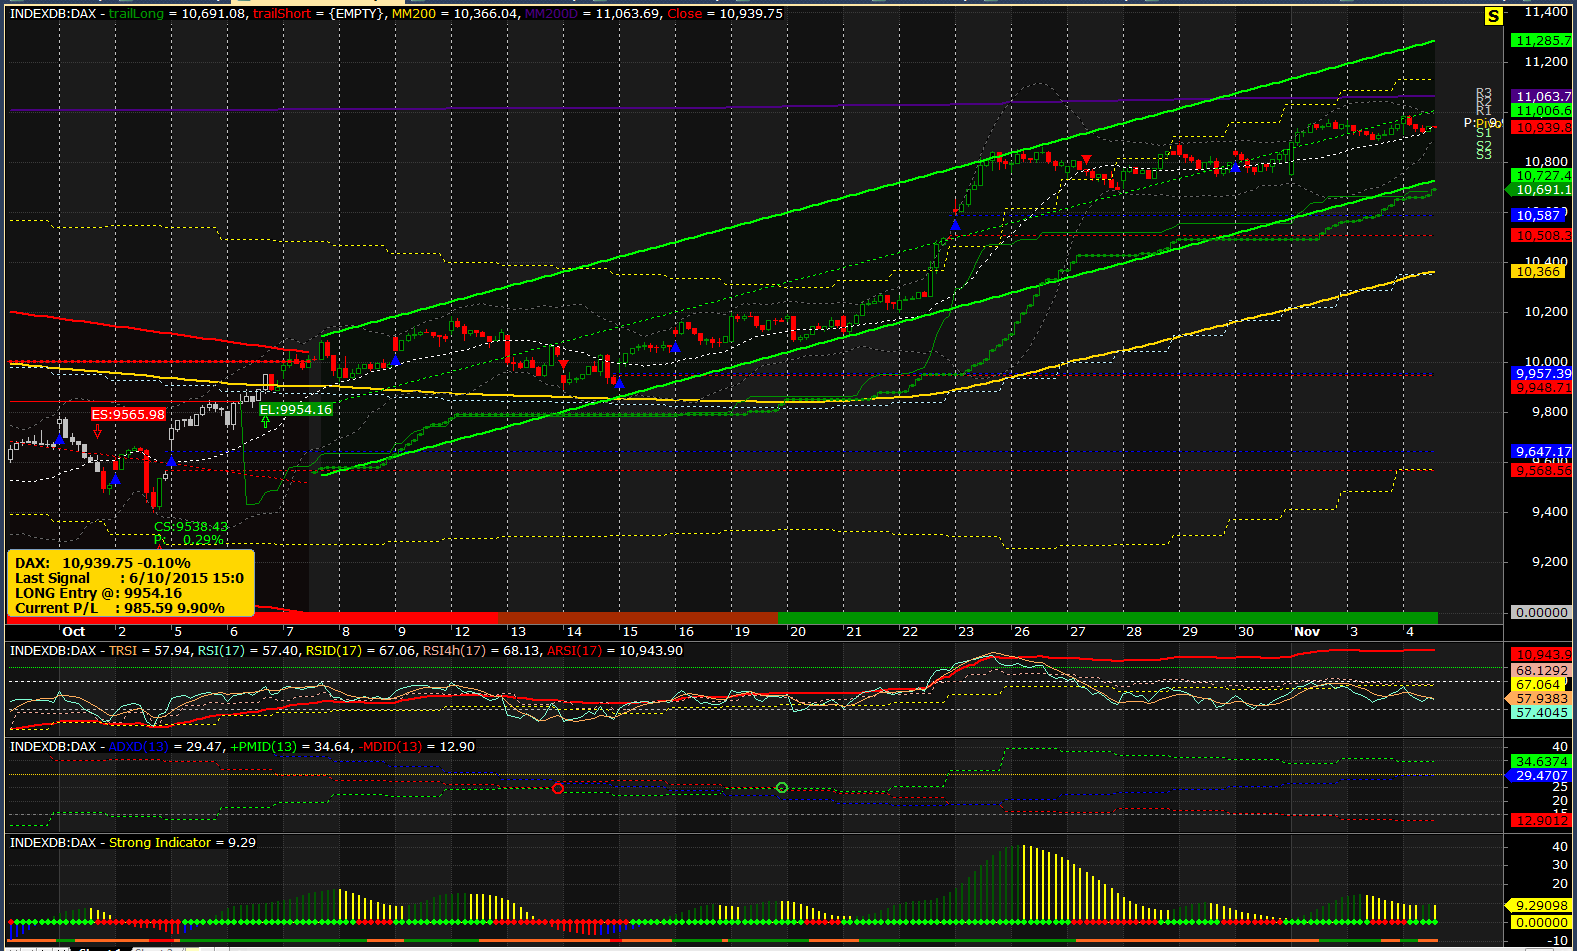Select the red 10,939.8 price tag

click(x=1542, y=128)
